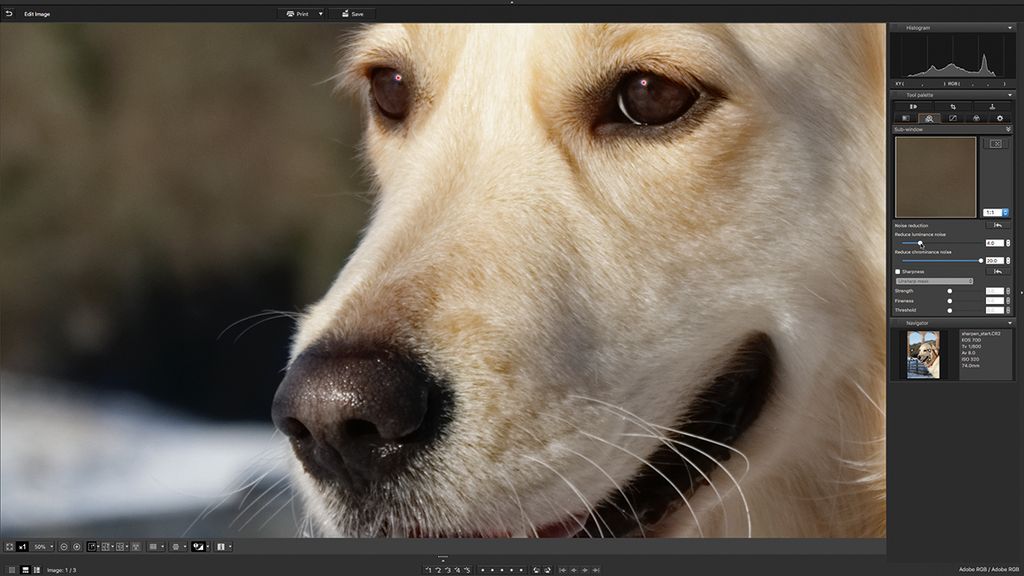Click the Save button at the top
The height and width of the screenshot is (576, 1024).
pyautogui.click(x=352, y=14)
